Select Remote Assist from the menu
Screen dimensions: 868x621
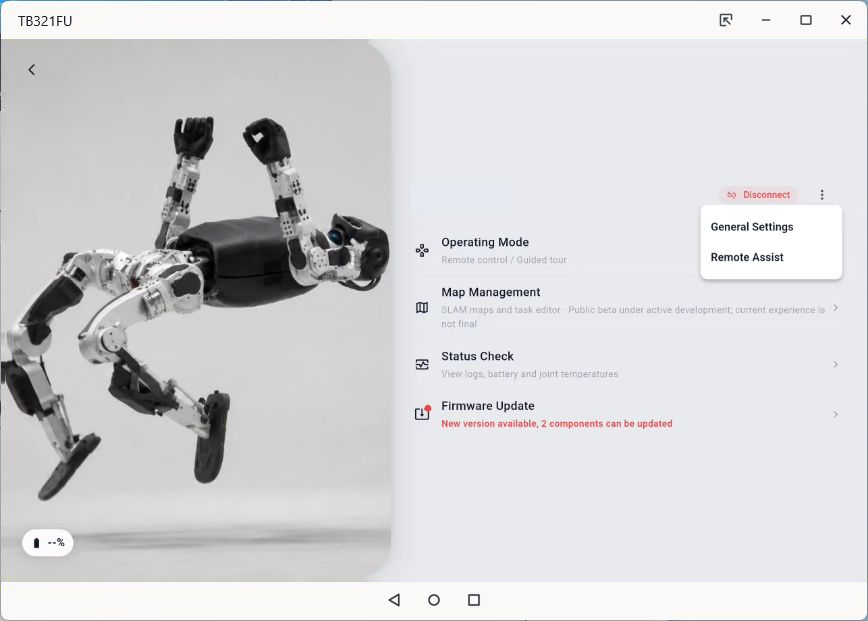[x=747, y=257]
